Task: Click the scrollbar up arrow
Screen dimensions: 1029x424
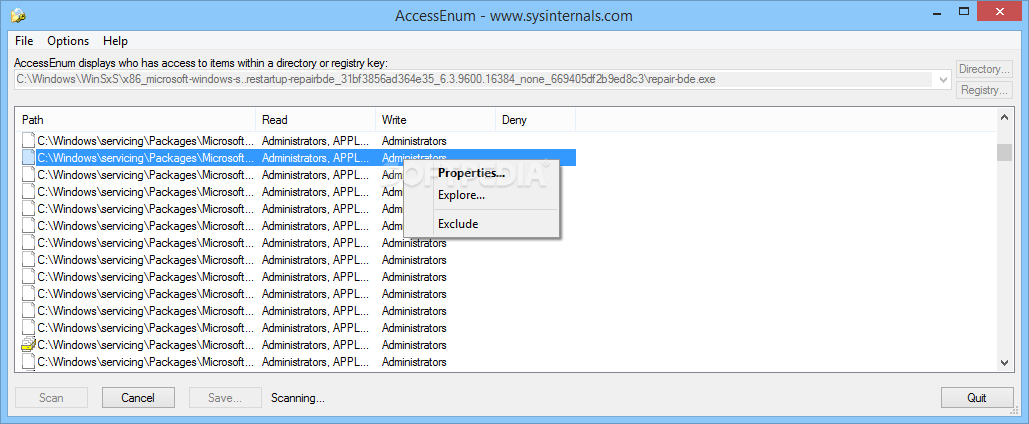Action: pyautogui.click(x=1004, y=118)
